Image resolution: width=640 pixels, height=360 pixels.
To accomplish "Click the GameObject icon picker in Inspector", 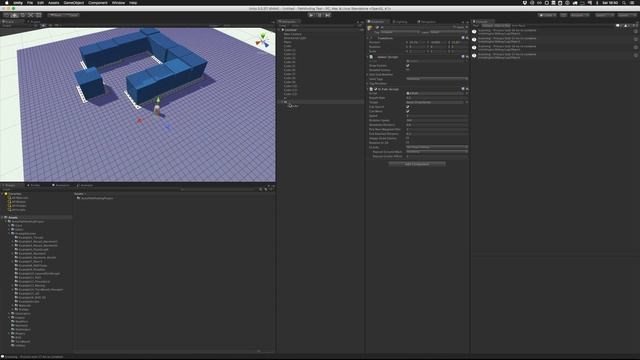I will 370,28.
